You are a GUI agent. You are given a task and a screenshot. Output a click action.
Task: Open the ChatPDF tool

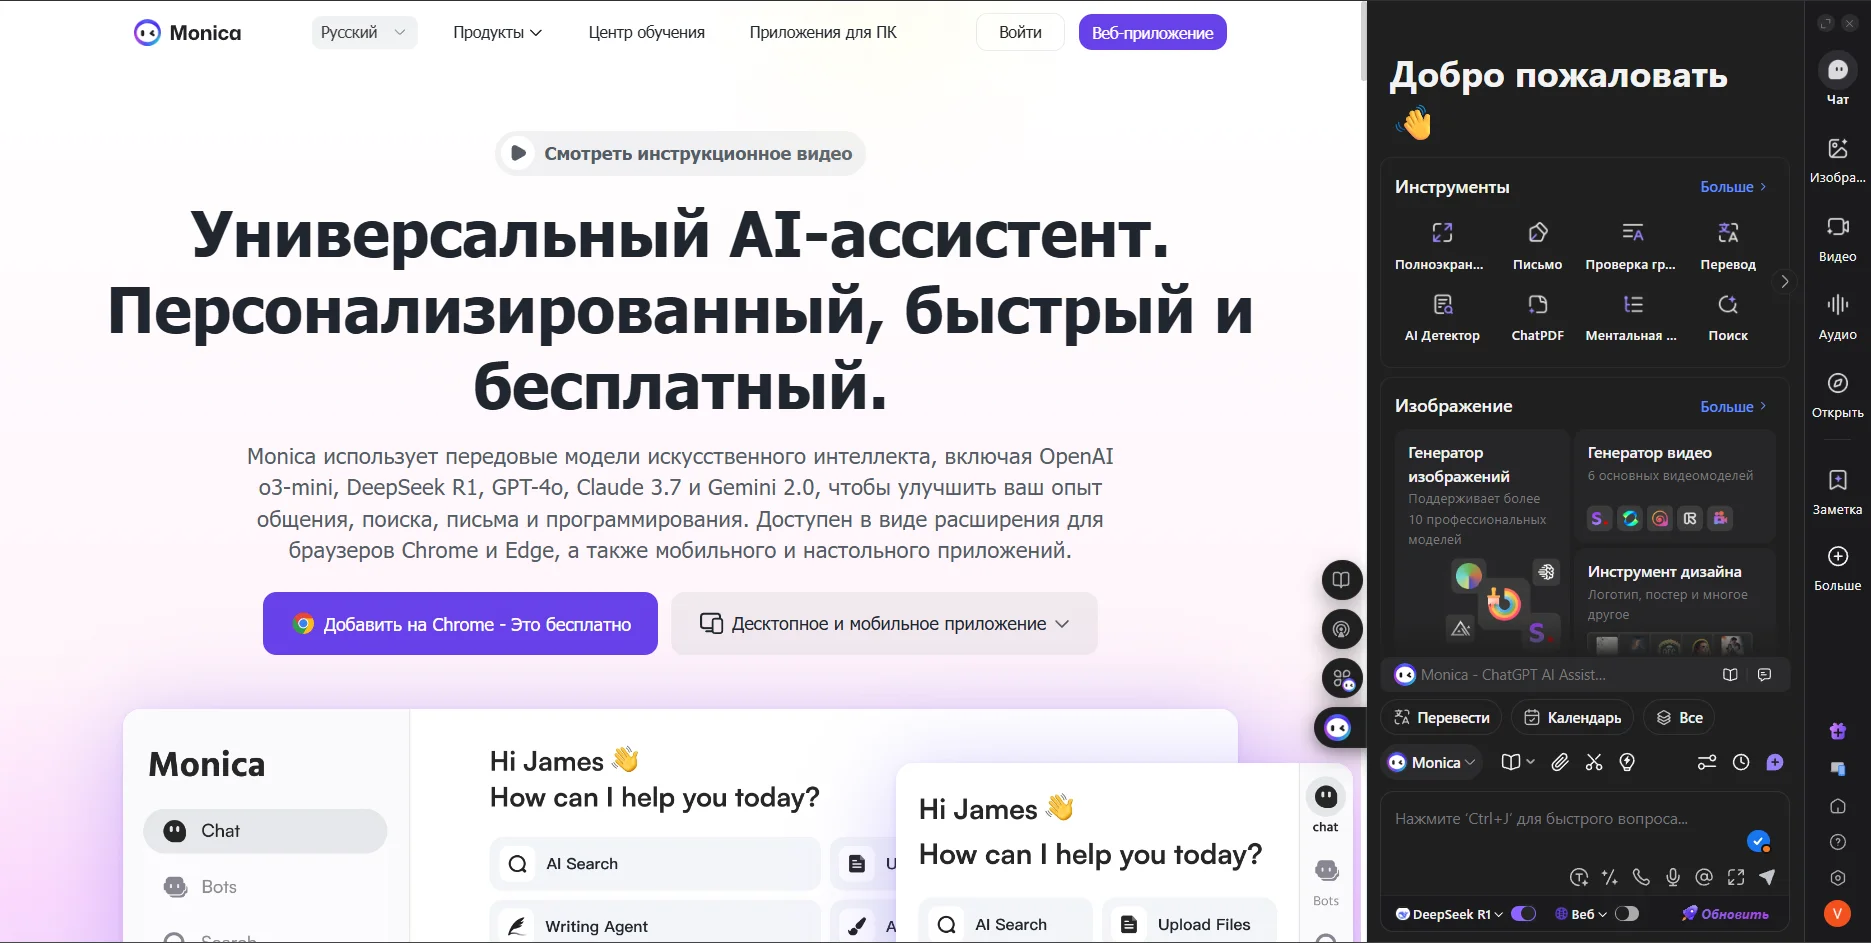click(1537, 318)
